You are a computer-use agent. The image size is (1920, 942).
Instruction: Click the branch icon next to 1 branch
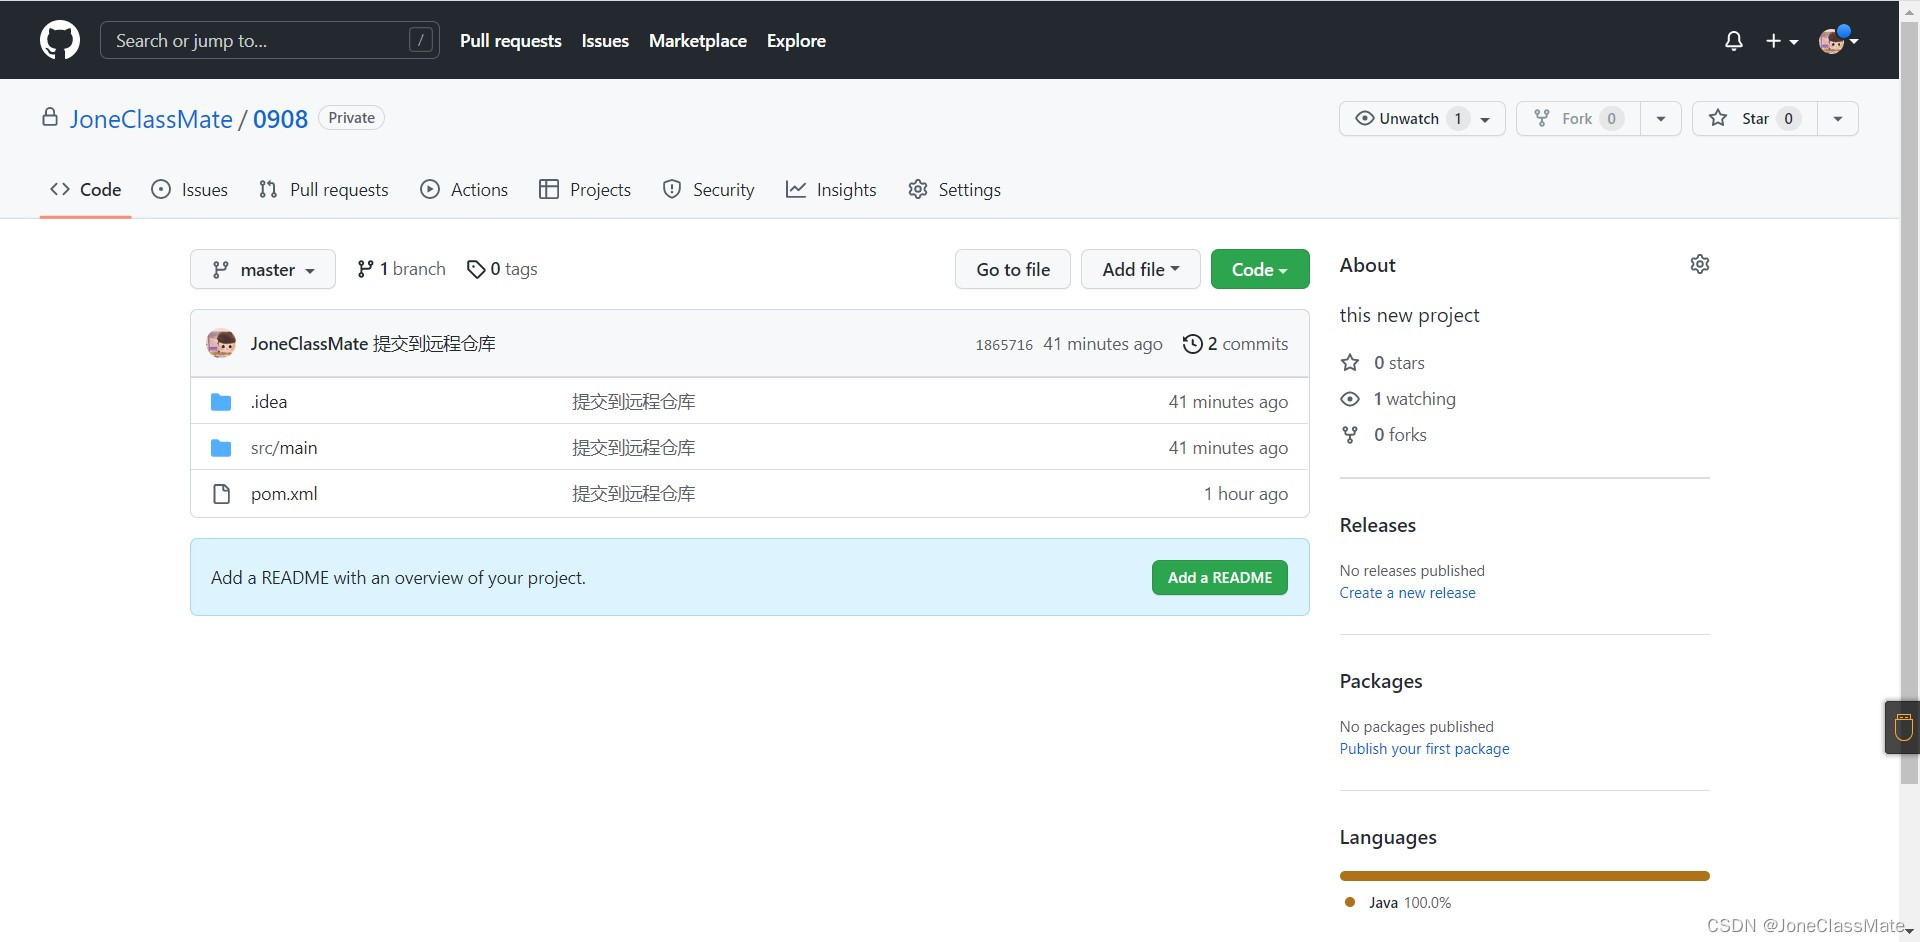(x=366, y=269)
